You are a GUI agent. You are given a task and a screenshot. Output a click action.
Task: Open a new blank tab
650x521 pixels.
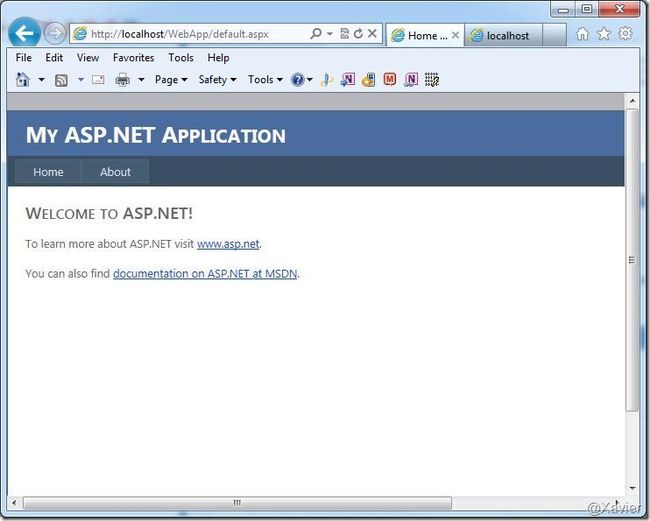[x=554, y=35]
